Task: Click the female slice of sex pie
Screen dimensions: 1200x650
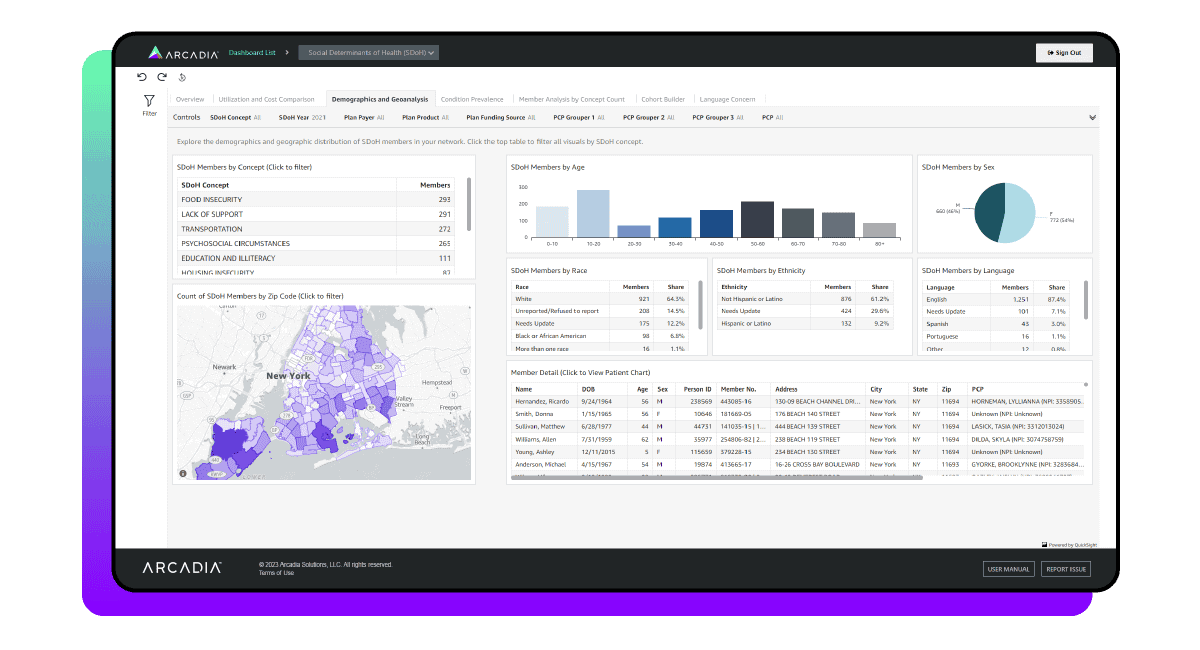Action: (1016, 211)
